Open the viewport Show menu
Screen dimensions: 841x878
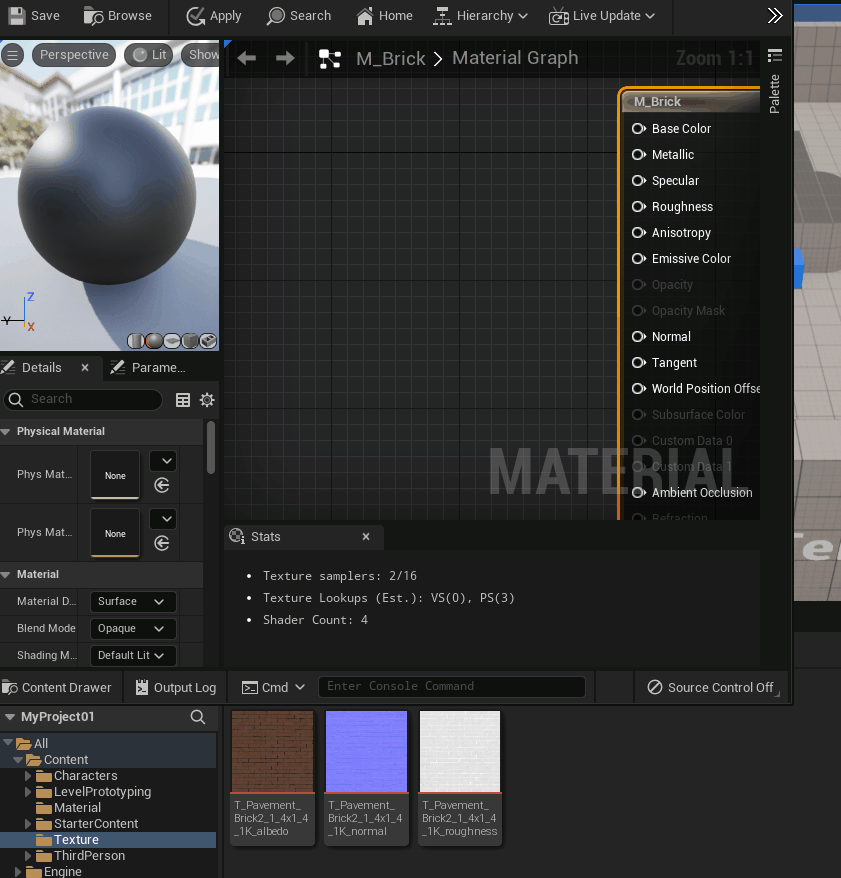coord(200,55)
